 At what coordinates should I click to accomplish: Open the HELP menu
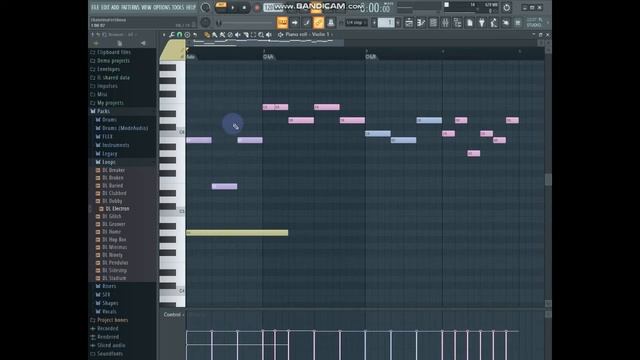coord(191,7)
